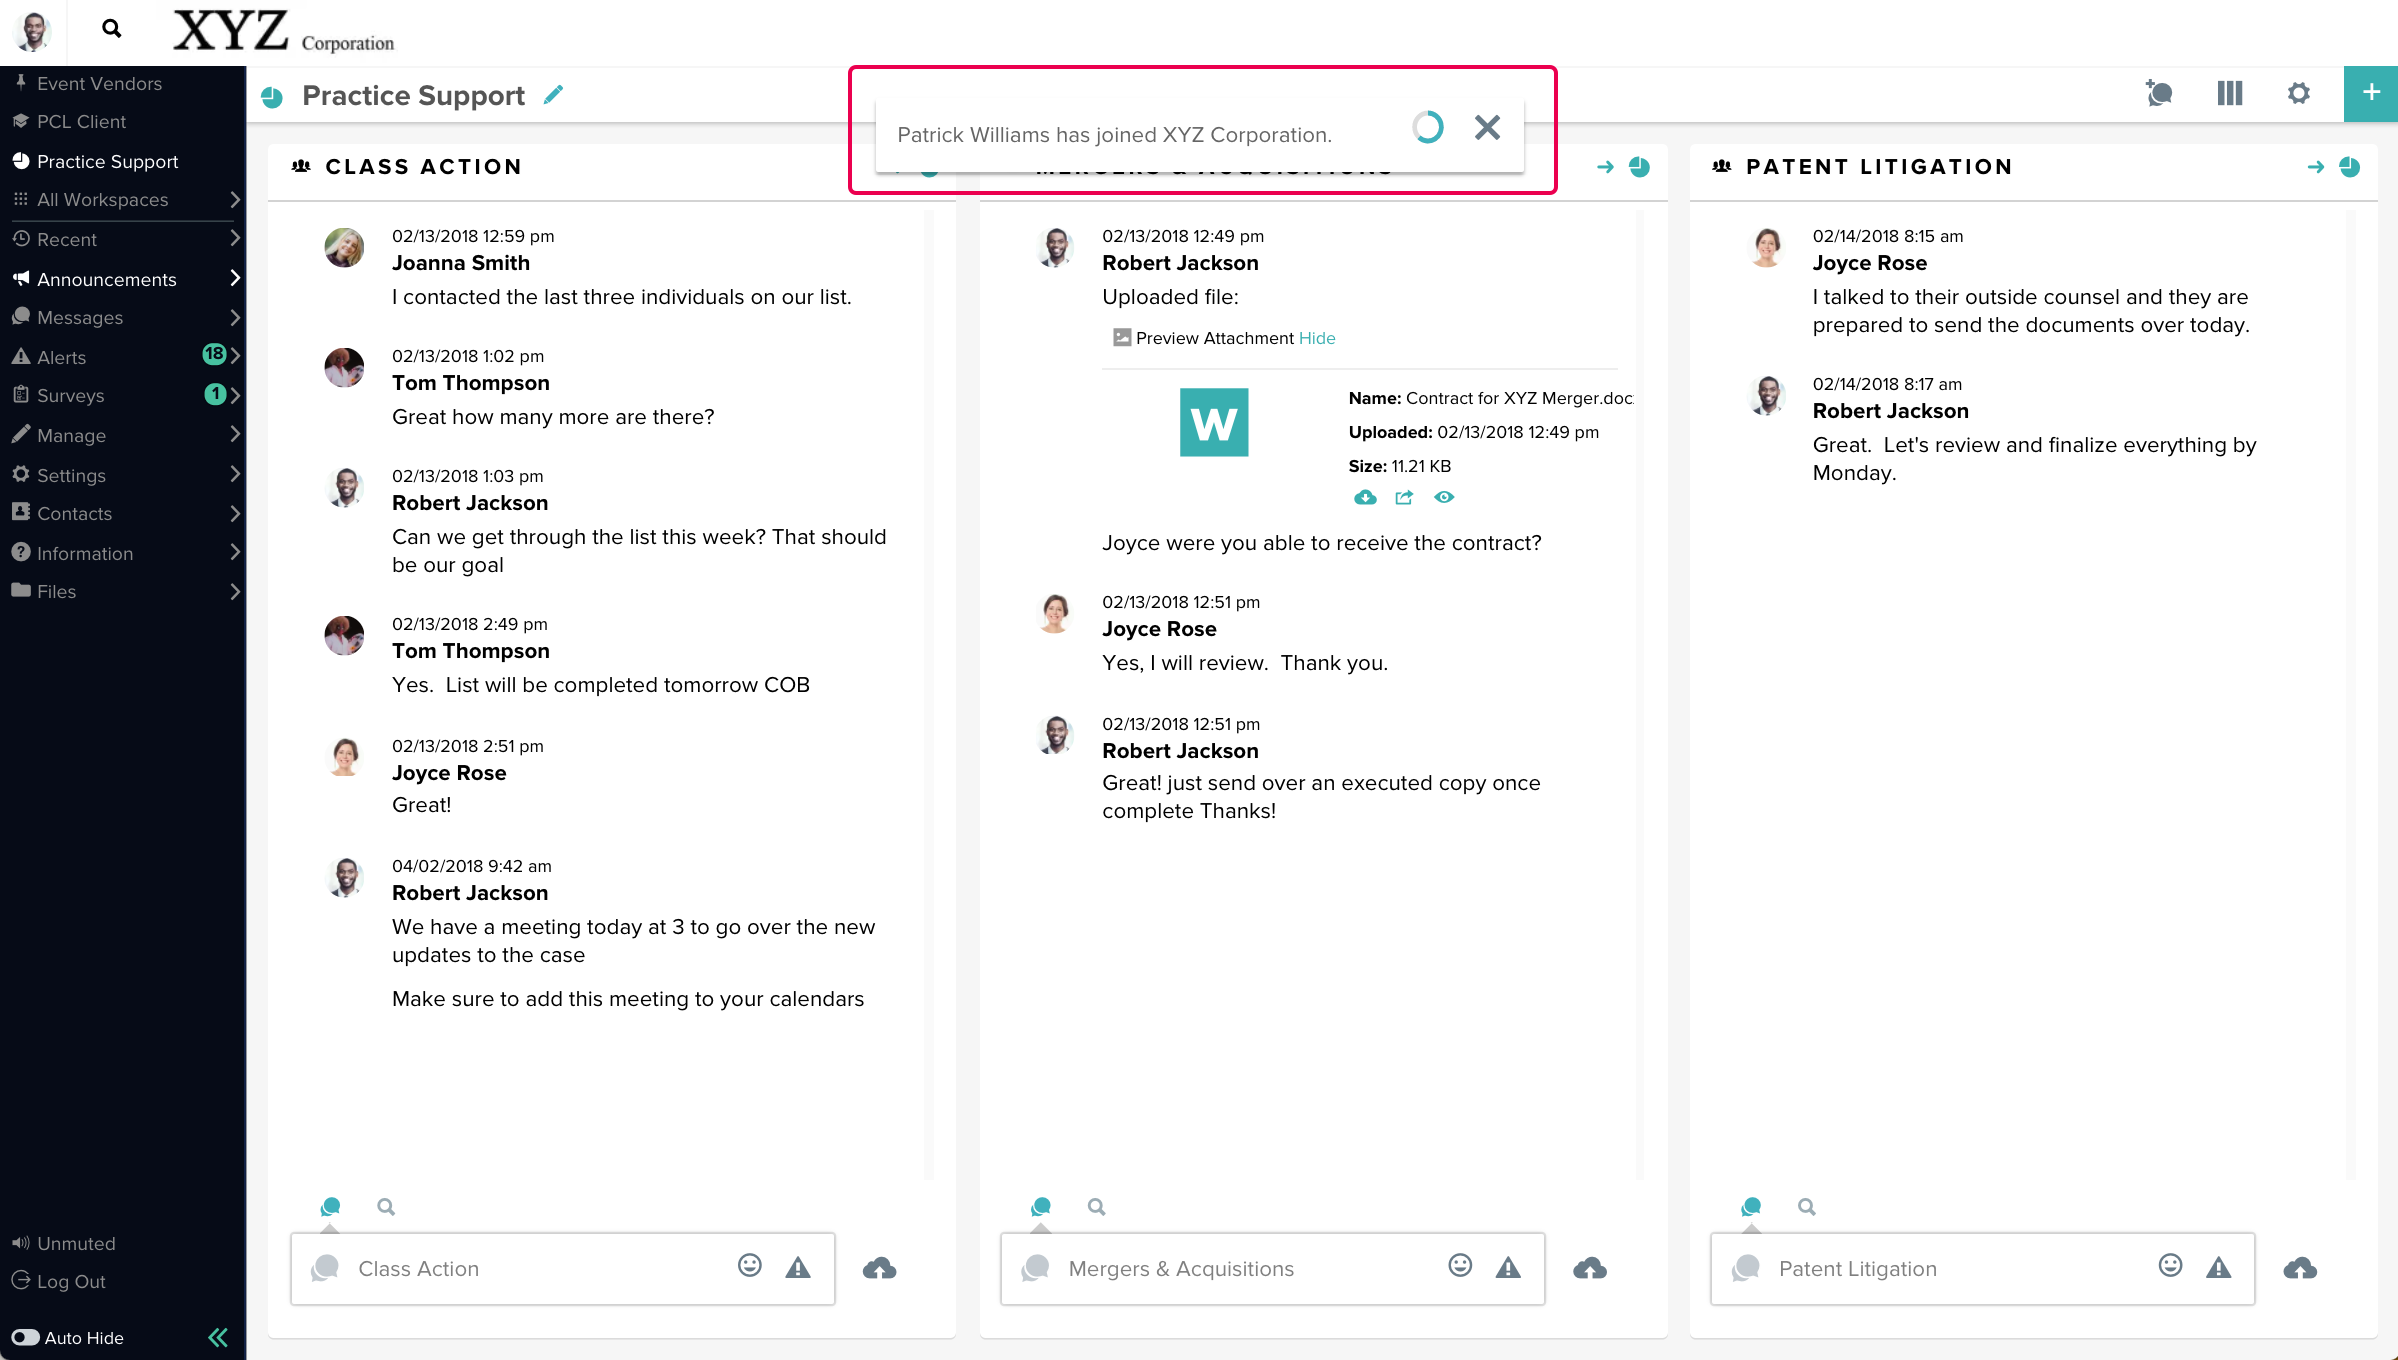Select chat bubble tab under Patent Litigation
The width and height of the screenshot is (2398, 1360).
tap(1751, 1207)
